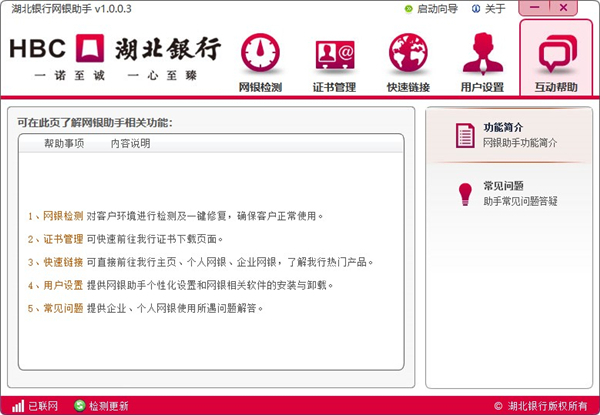600x415 pixels.
Task: Open the 关于 about link
Action: (495, 8)
